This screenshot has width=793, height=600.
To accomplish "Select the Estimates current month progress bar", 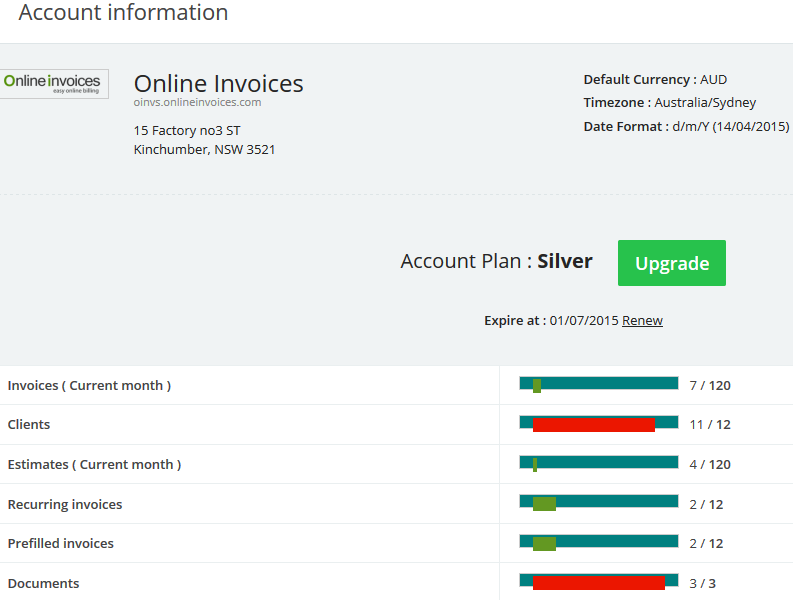I will (598, 463).
